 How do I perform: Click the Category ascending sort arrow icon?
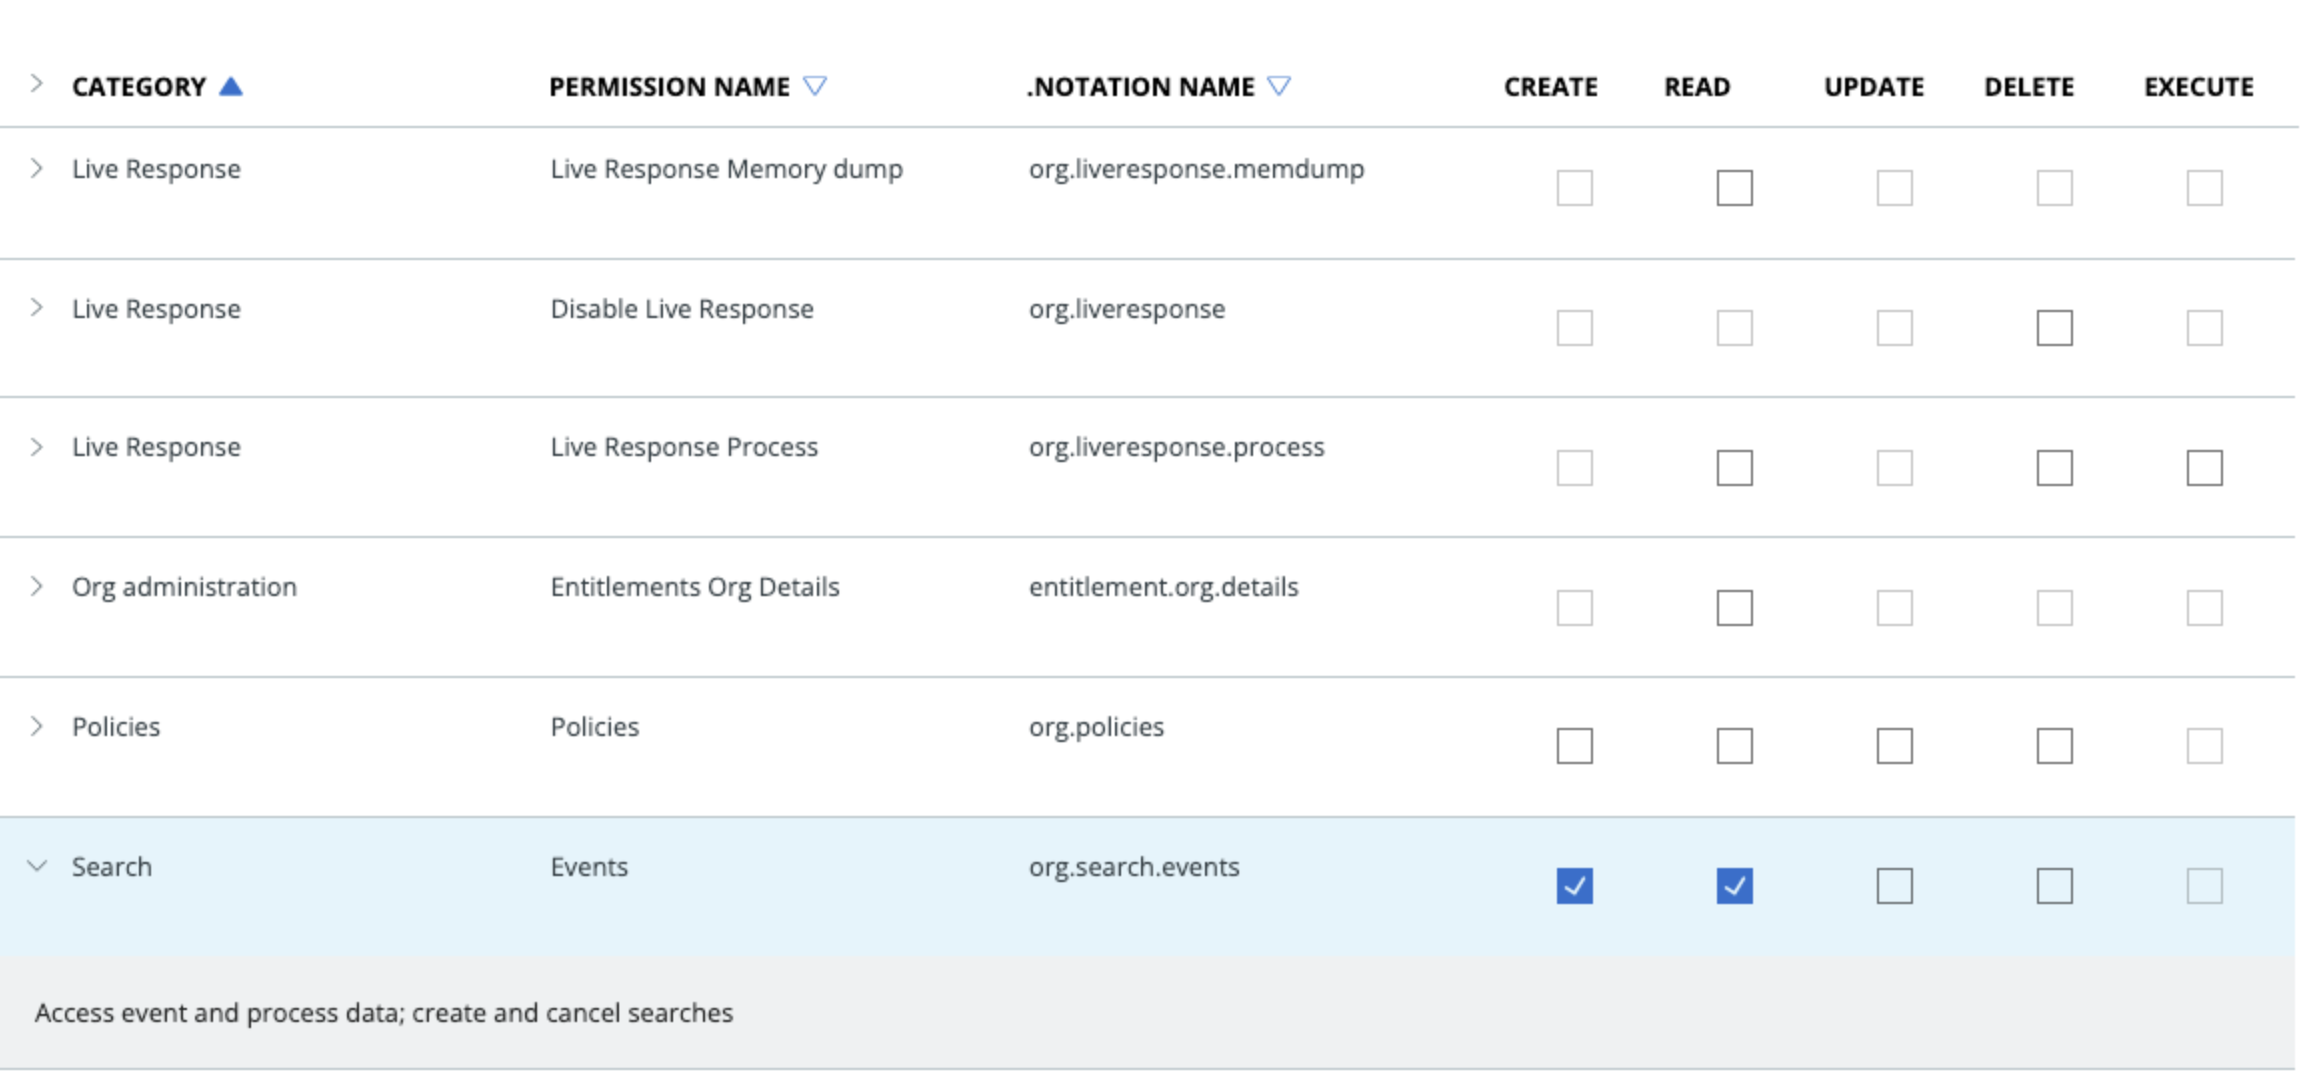point(231,87)
